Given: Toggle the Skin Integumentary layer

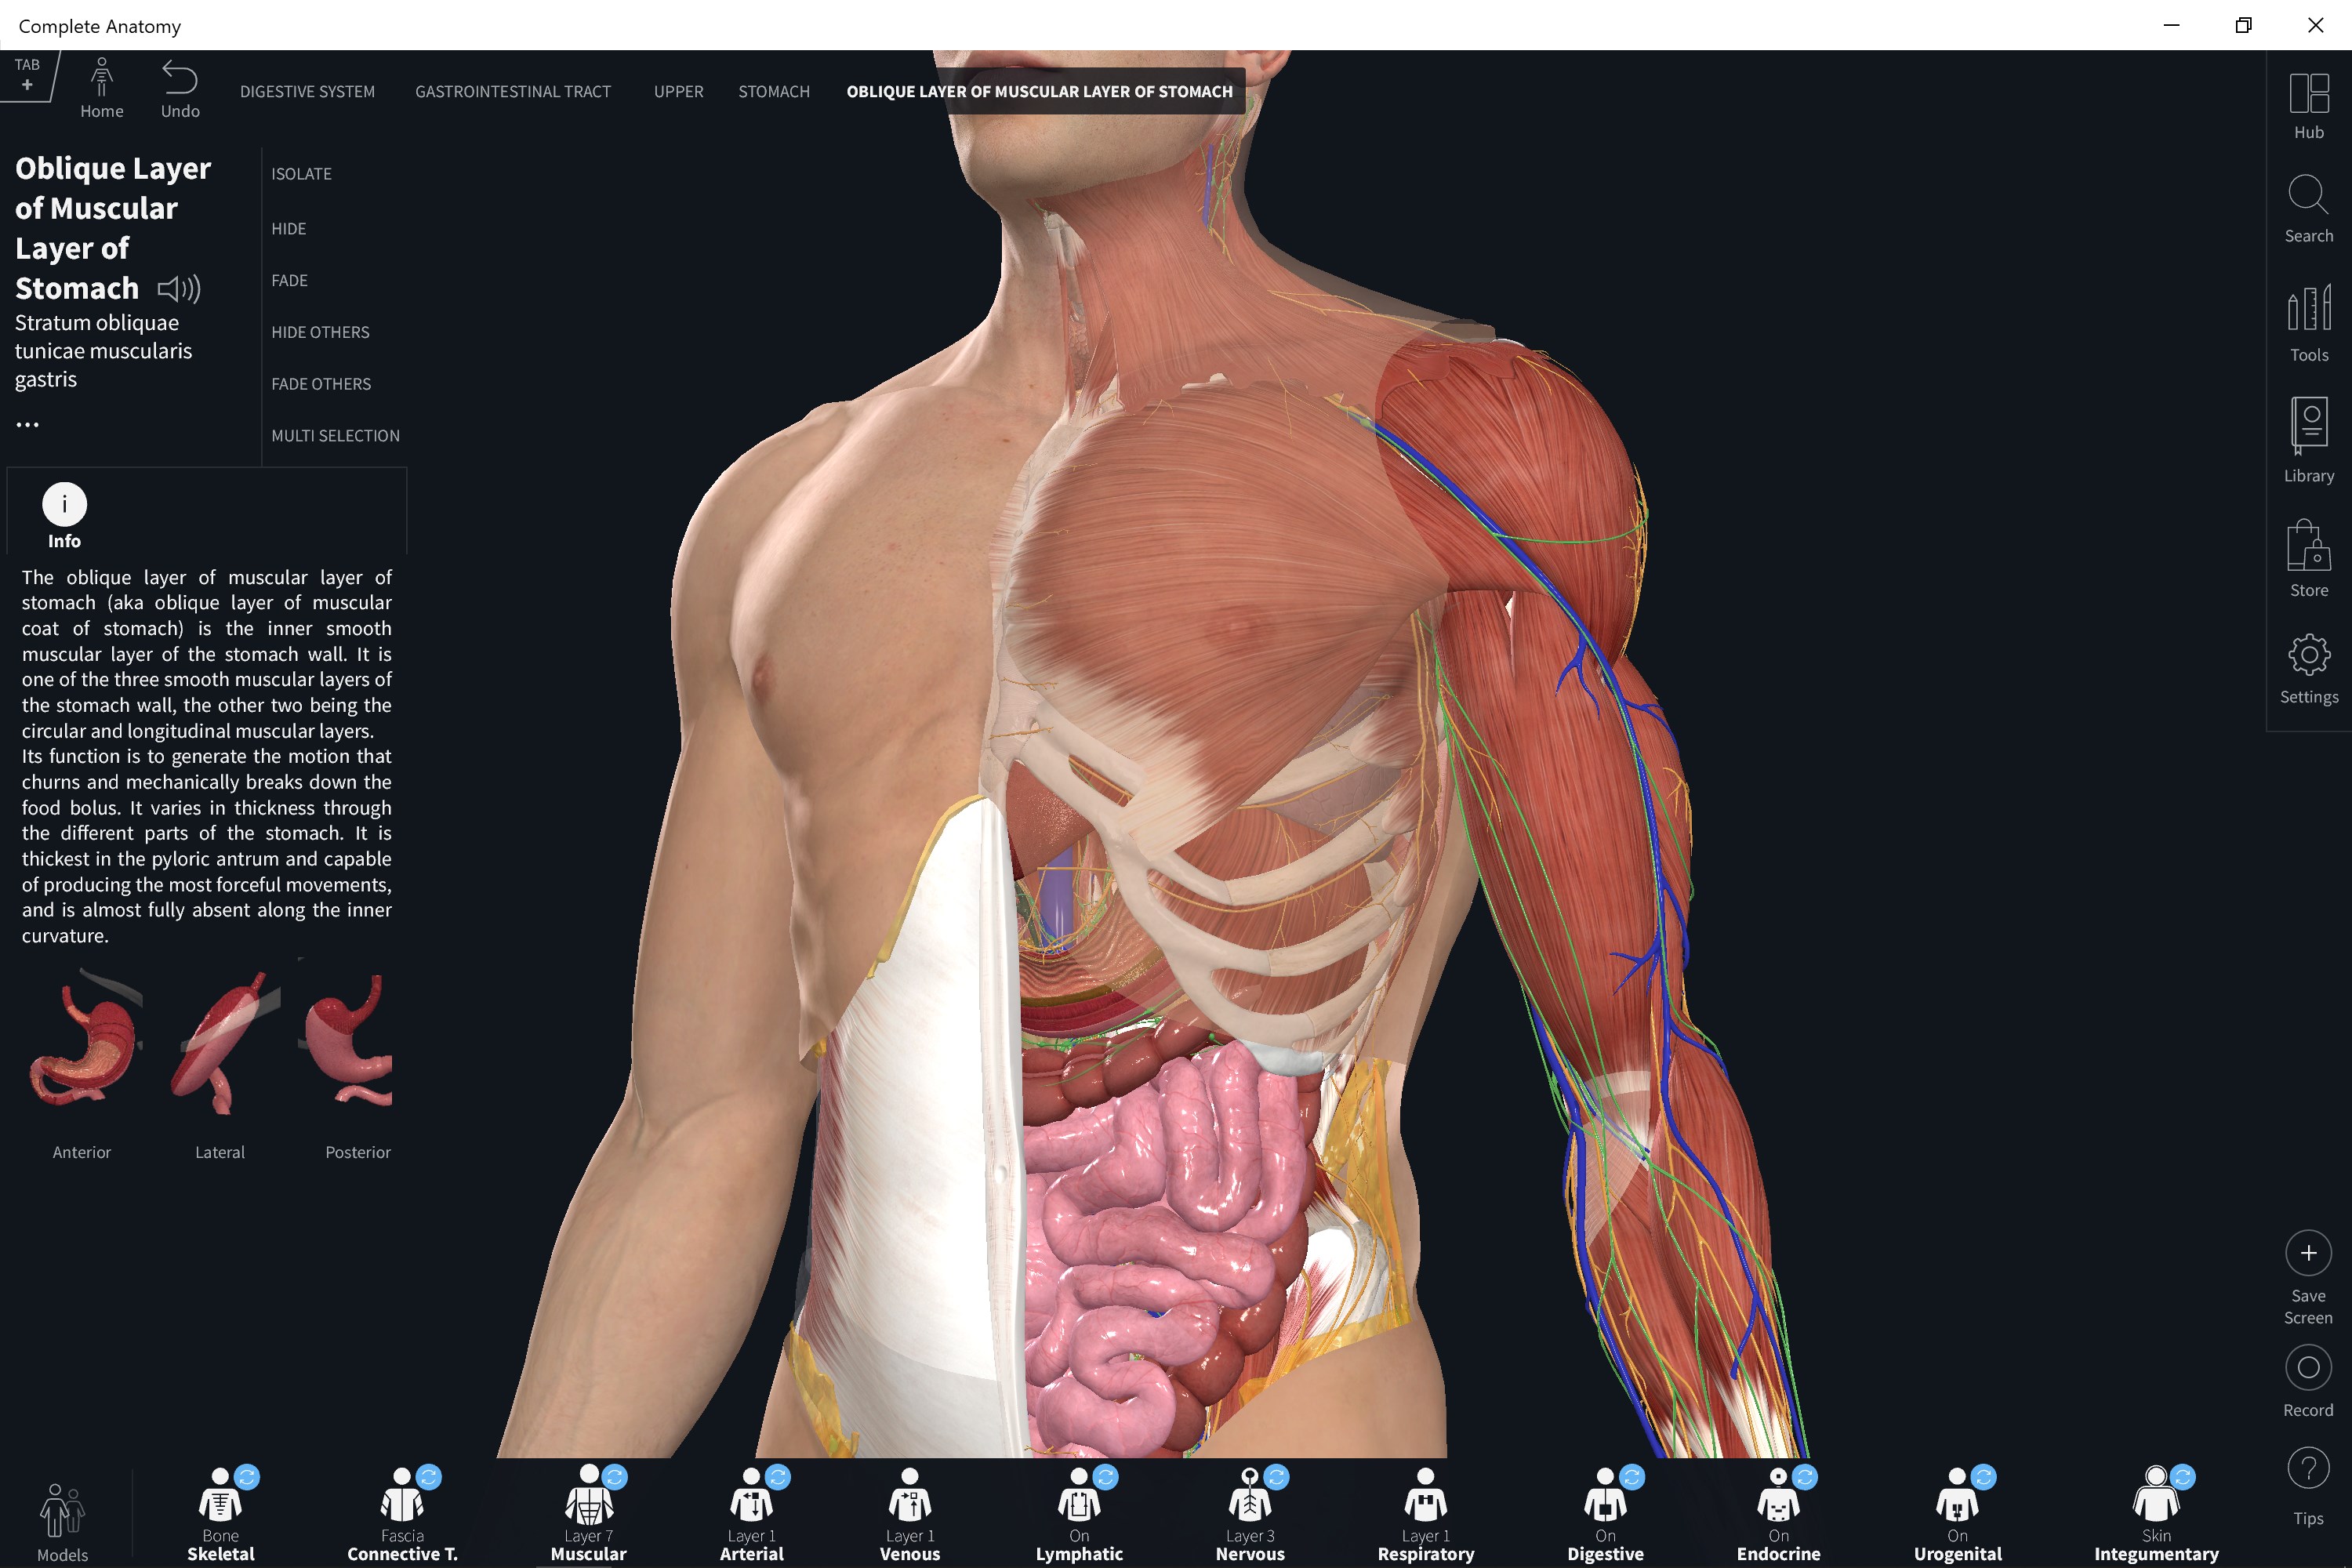Looking at the screenshot, I should click(2156, 1503).
